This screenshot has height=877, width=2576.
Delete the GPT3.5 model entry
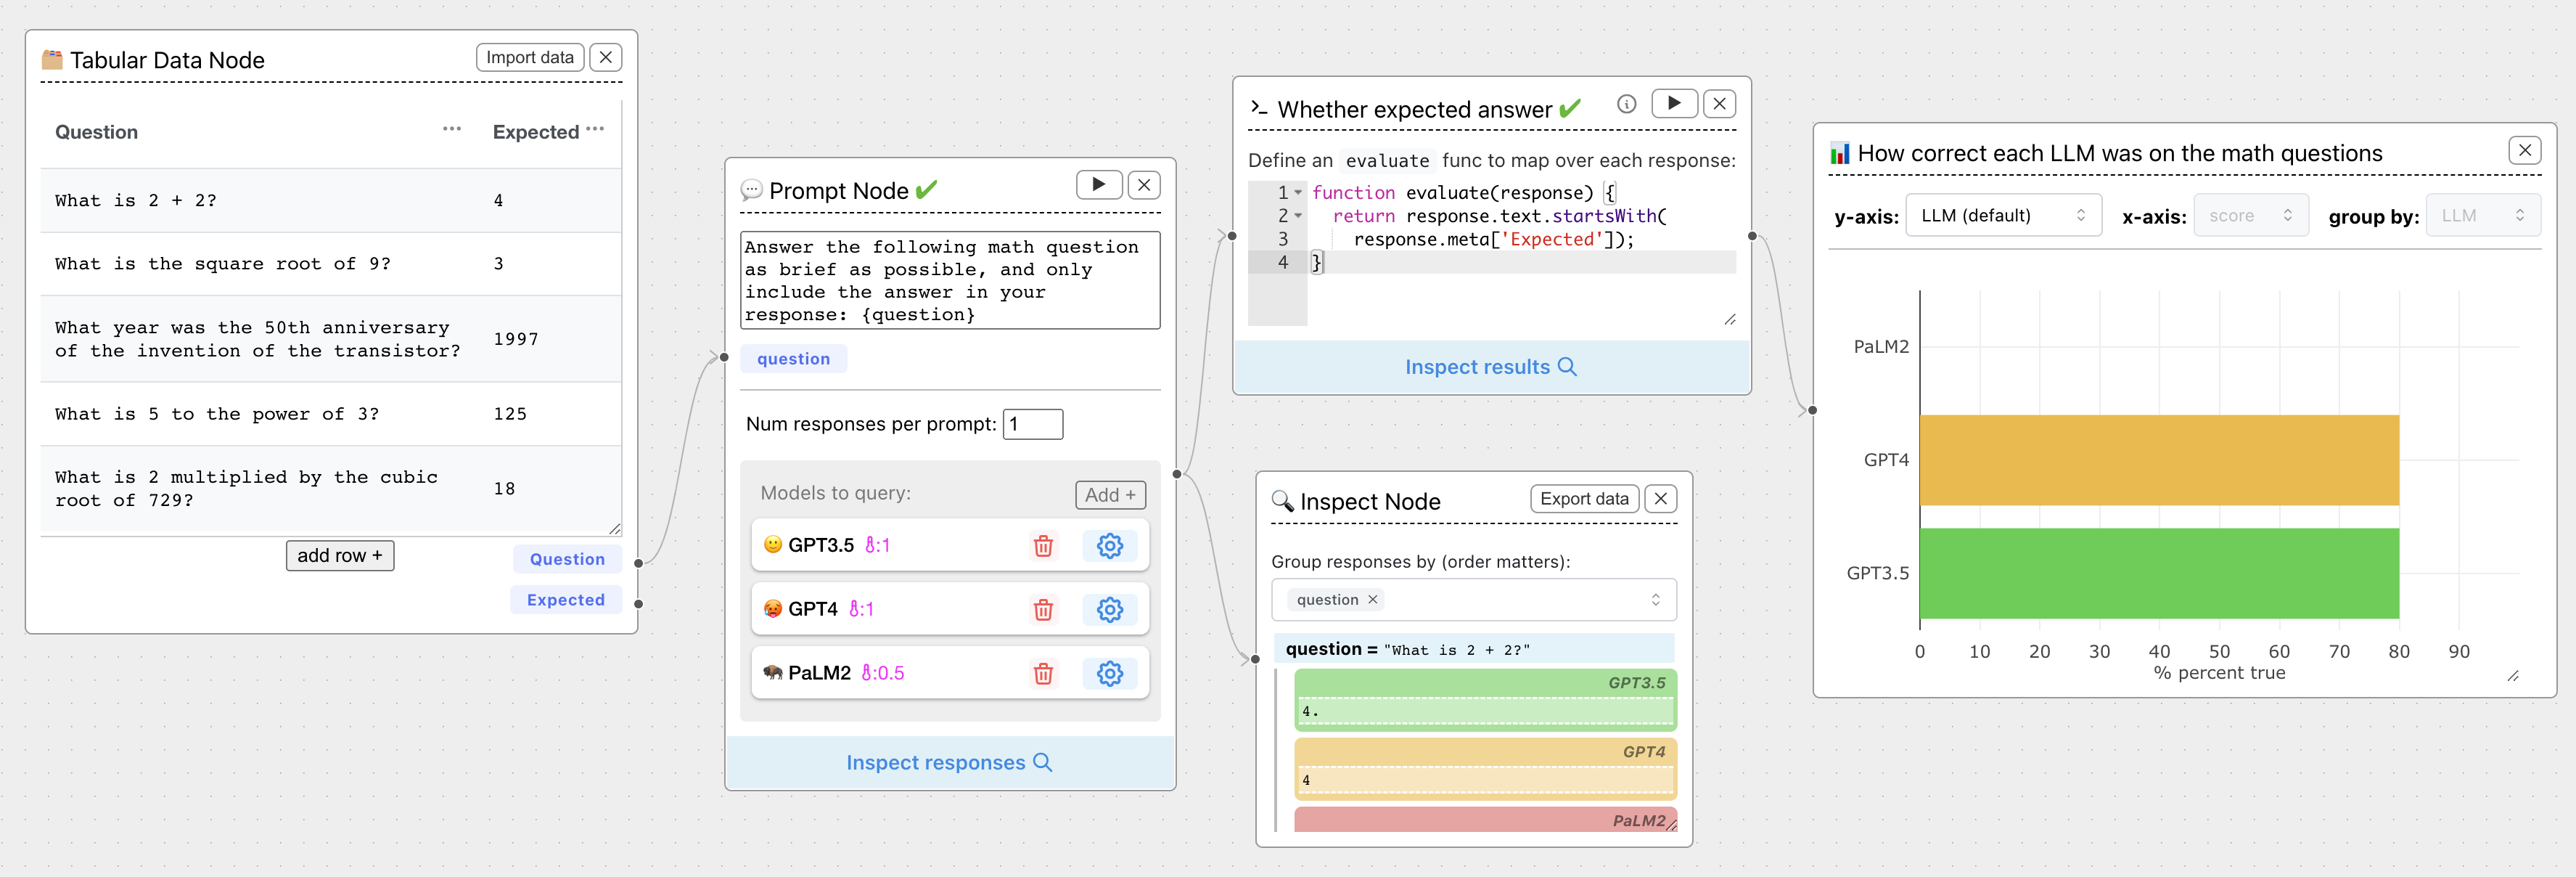[1042, 546]
